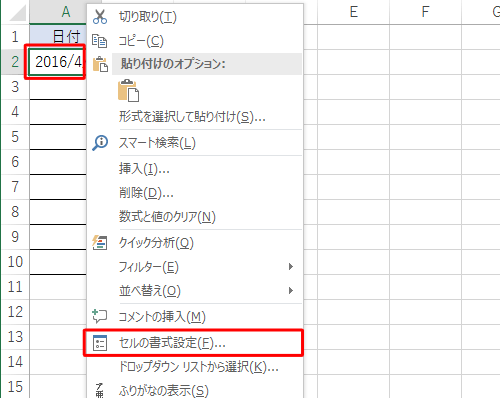The width and height of the screenshot is (500, 398).
Task: Select cell A2 with date 2016/4
Action: click(57, 62)
